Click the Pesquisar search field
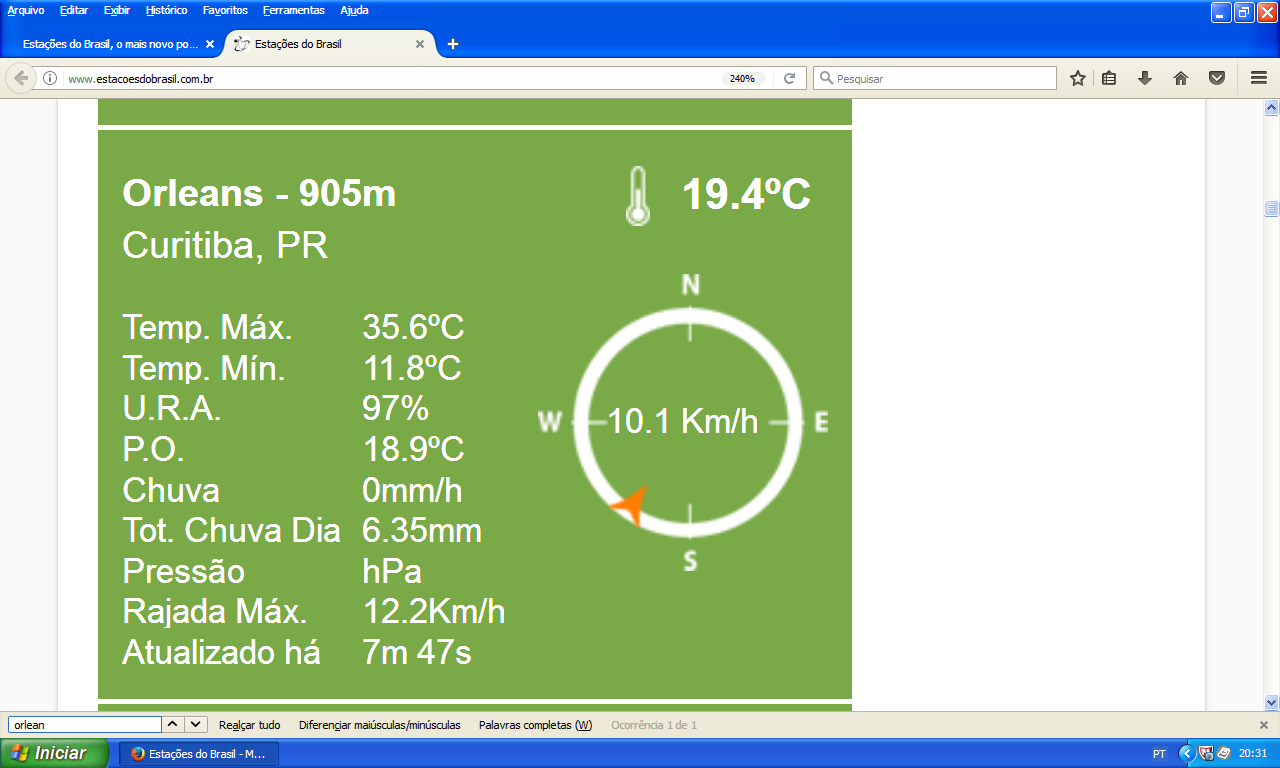Screen dimensions: 1280x768 pyautogui.click(x=940, y=78)
